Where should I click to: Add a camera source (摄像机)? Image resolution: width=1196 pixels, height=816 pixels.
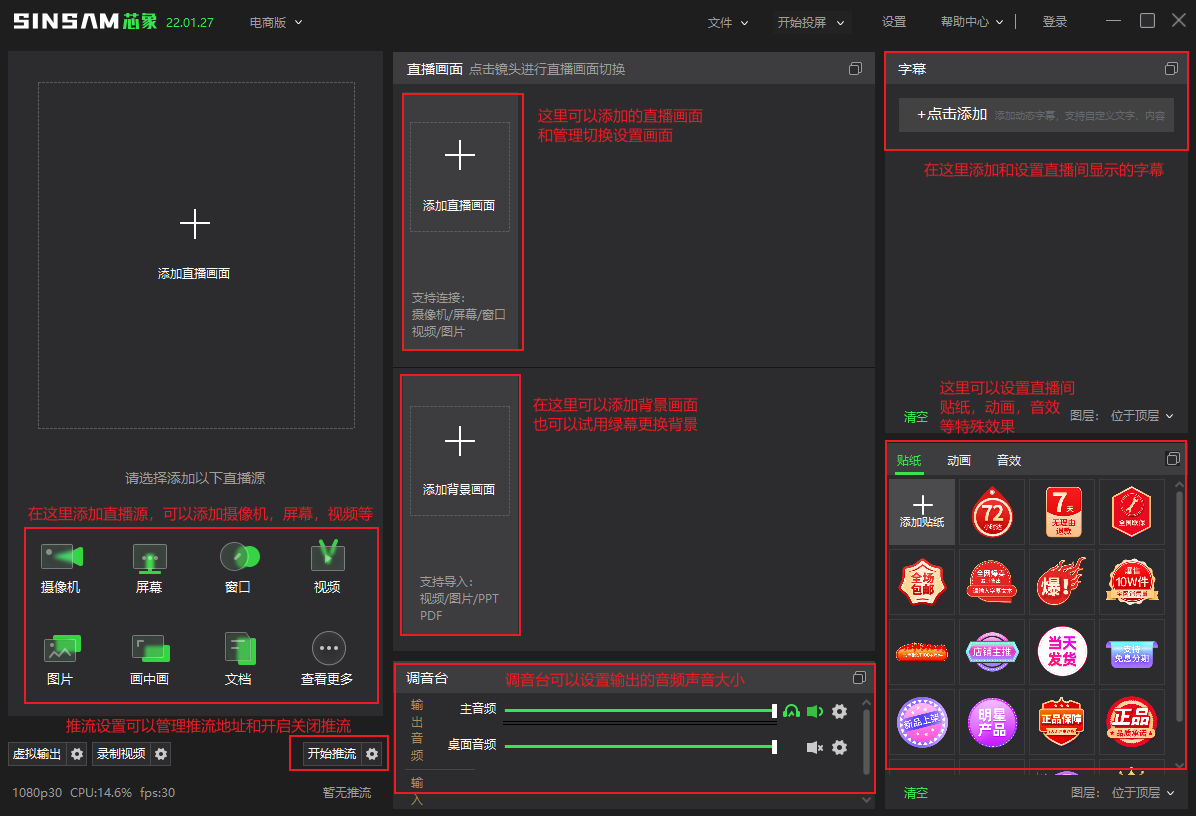(x=61, y=568)
